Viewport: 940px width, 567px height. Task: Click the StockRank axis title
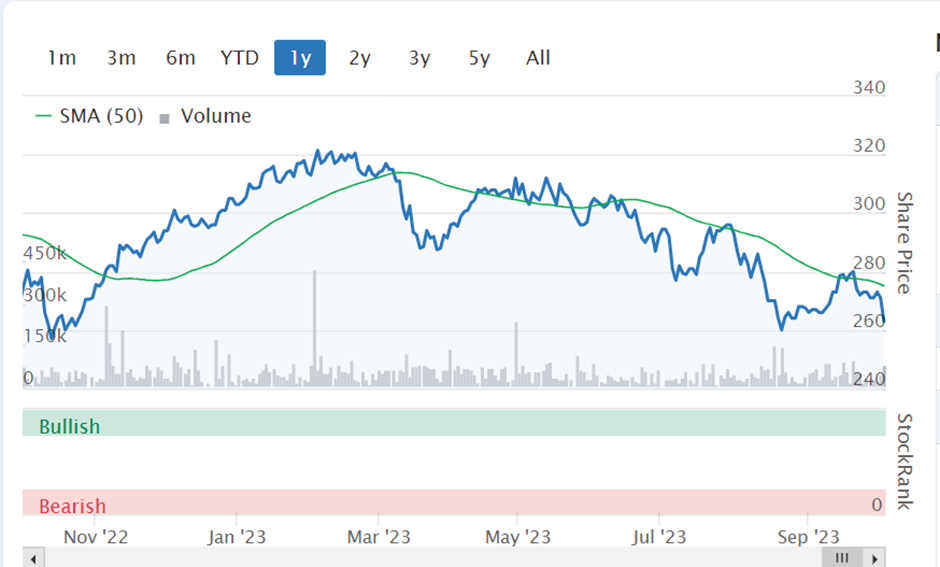pyautogui.click(x=904, y=462)
